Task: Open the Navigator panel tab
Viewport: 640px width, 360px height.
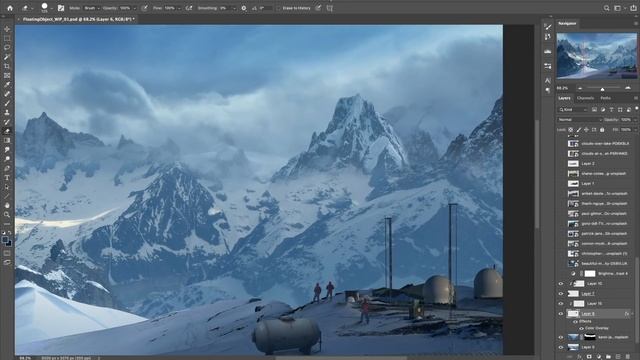Action: (x=567, y=23)
